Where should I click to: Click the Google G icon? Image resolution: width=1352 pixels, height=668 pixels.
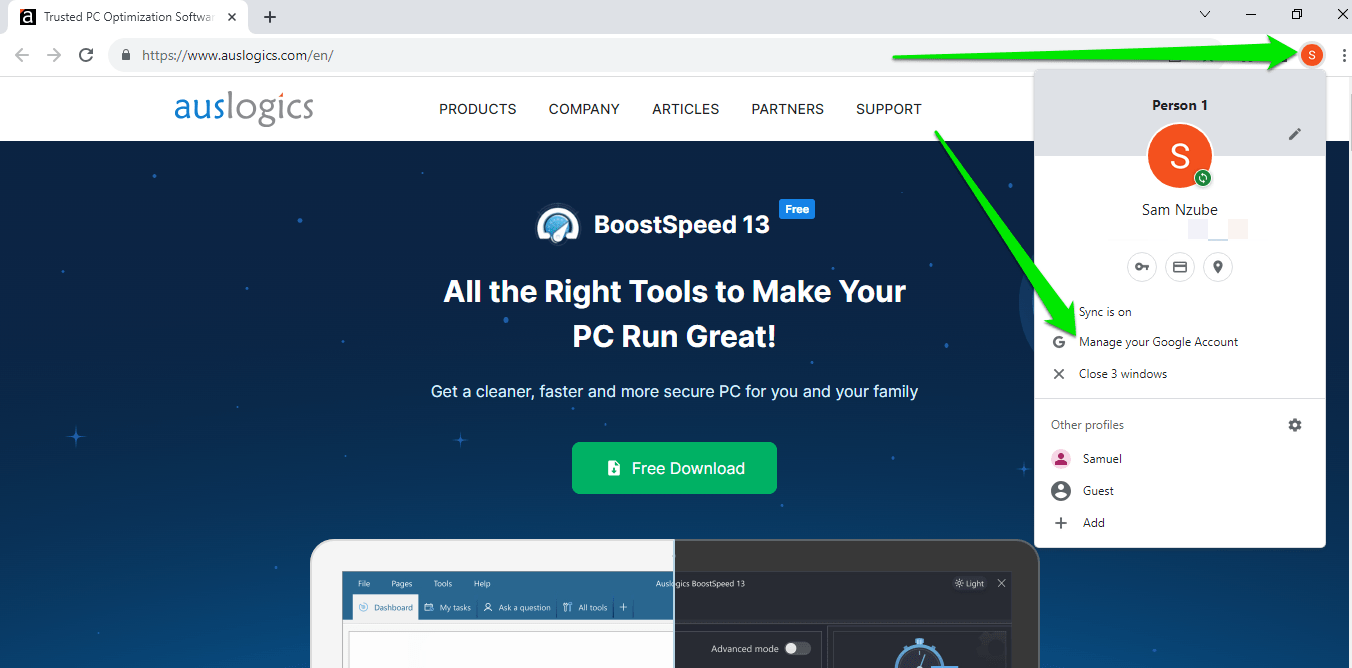(1059, 342)
